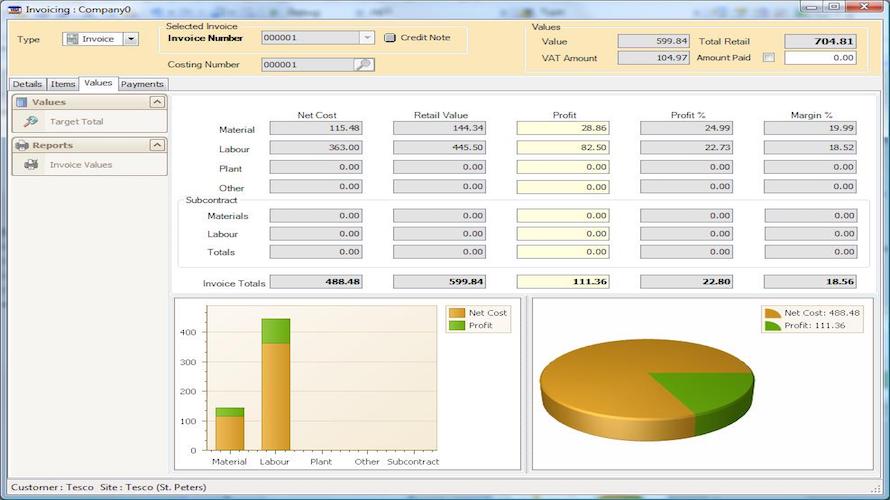Click the Target Total magnifier icon
This screenshot has width=890, height=500.
31,121
